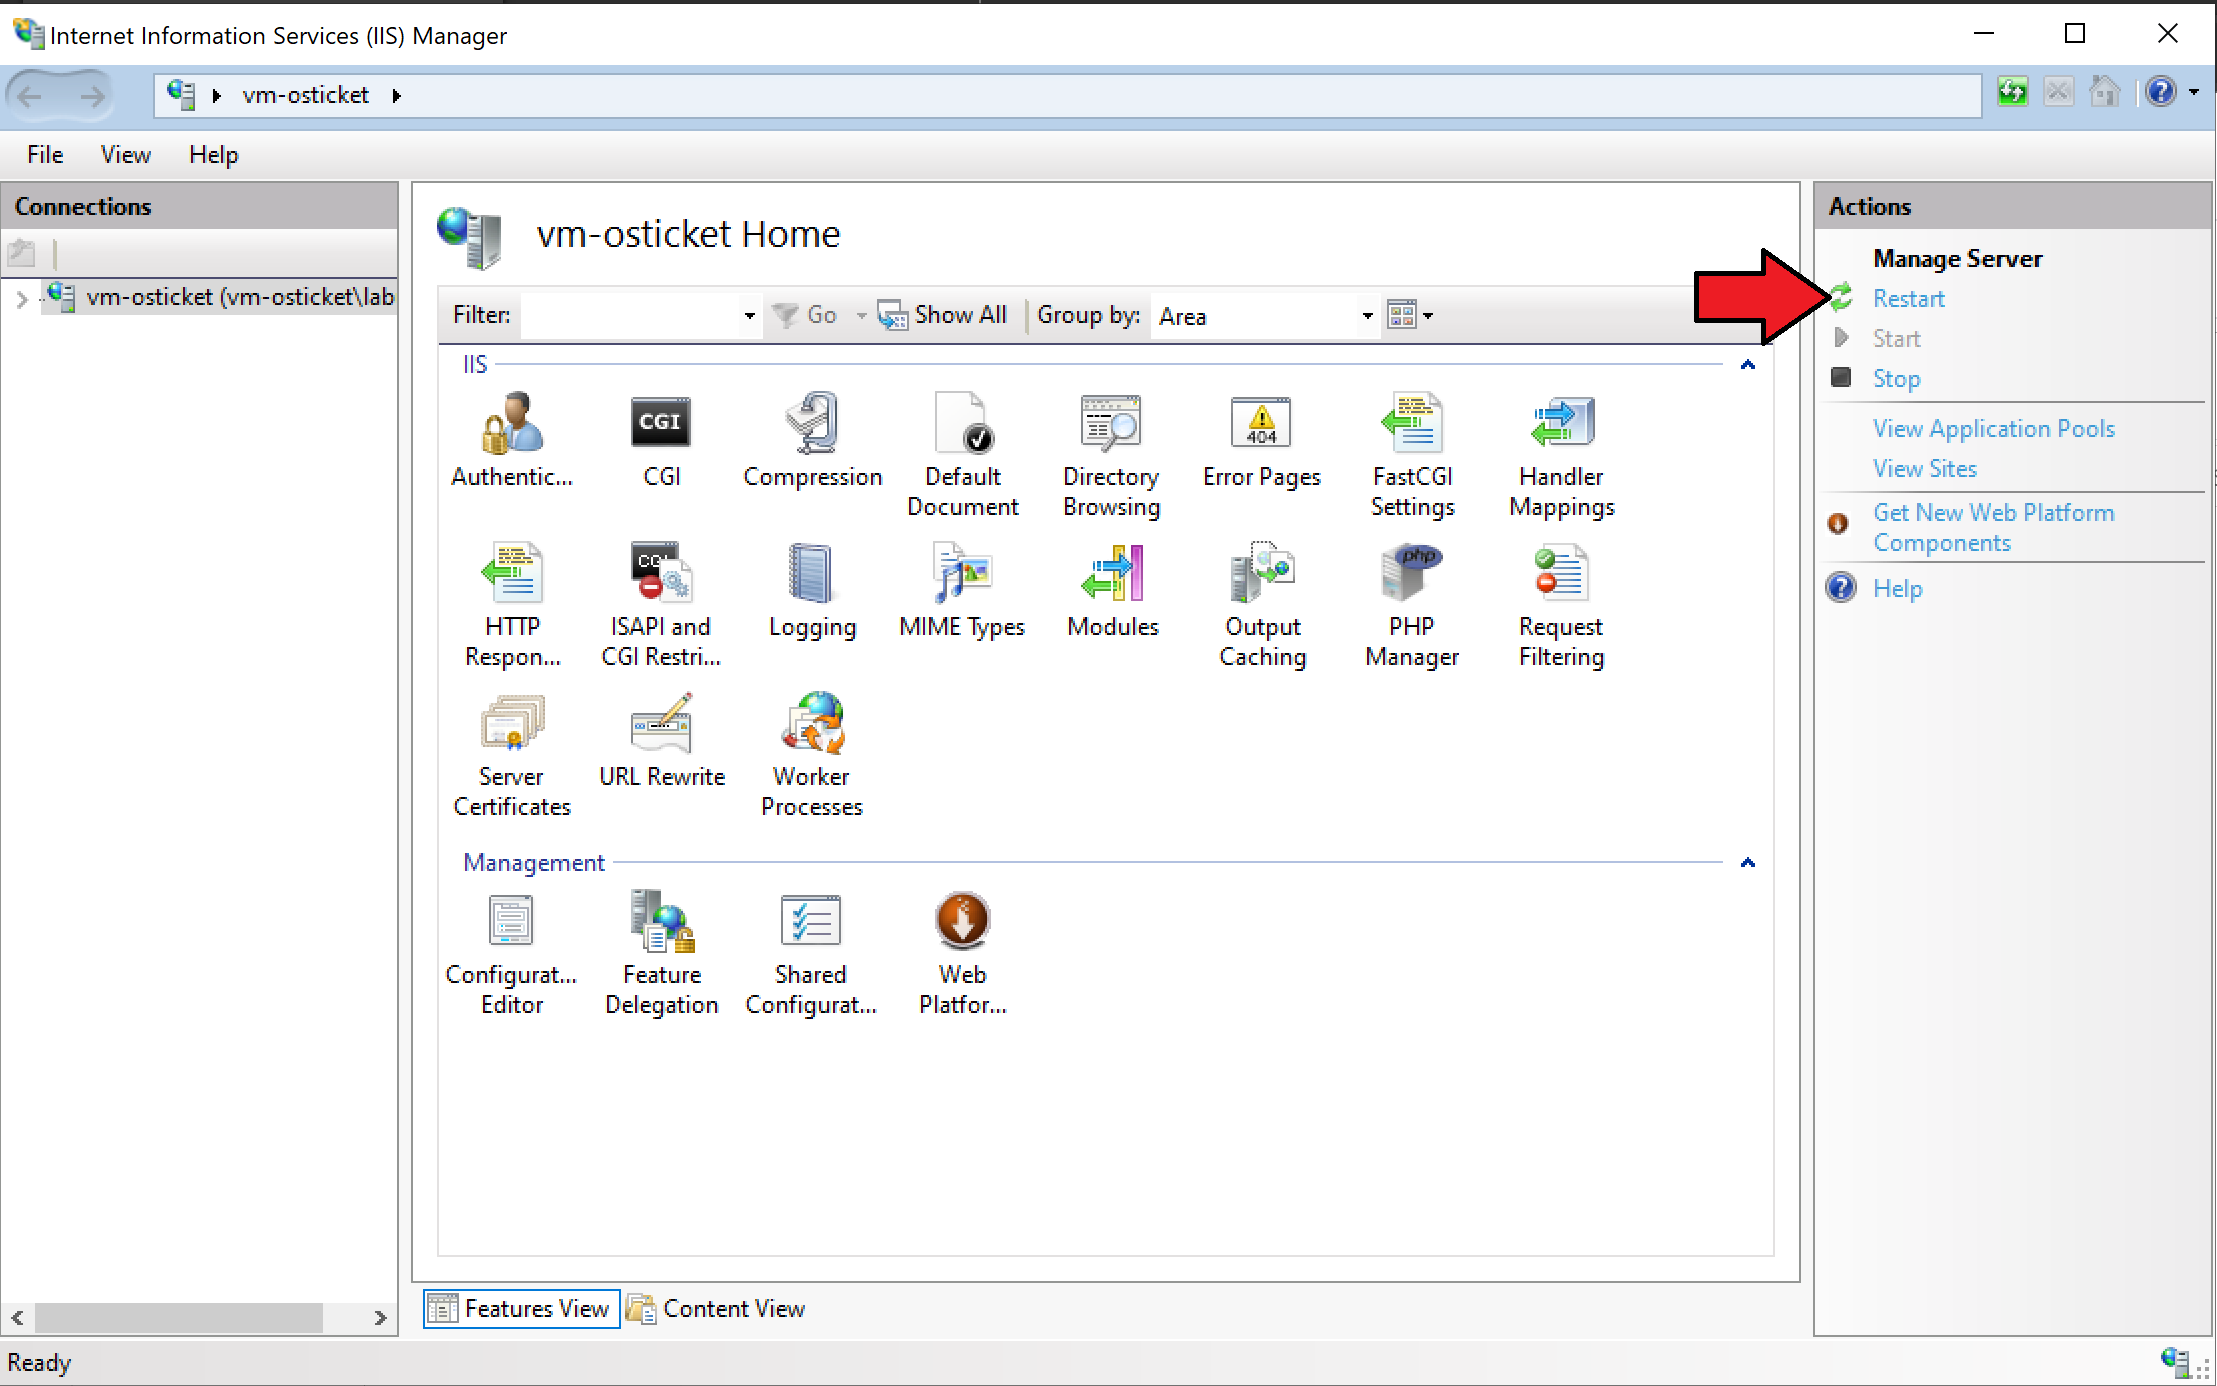This screenshot has width=2217, height=1386.
Task: Expand the vm-osticket server tree node
Action: tap(21, 298)
